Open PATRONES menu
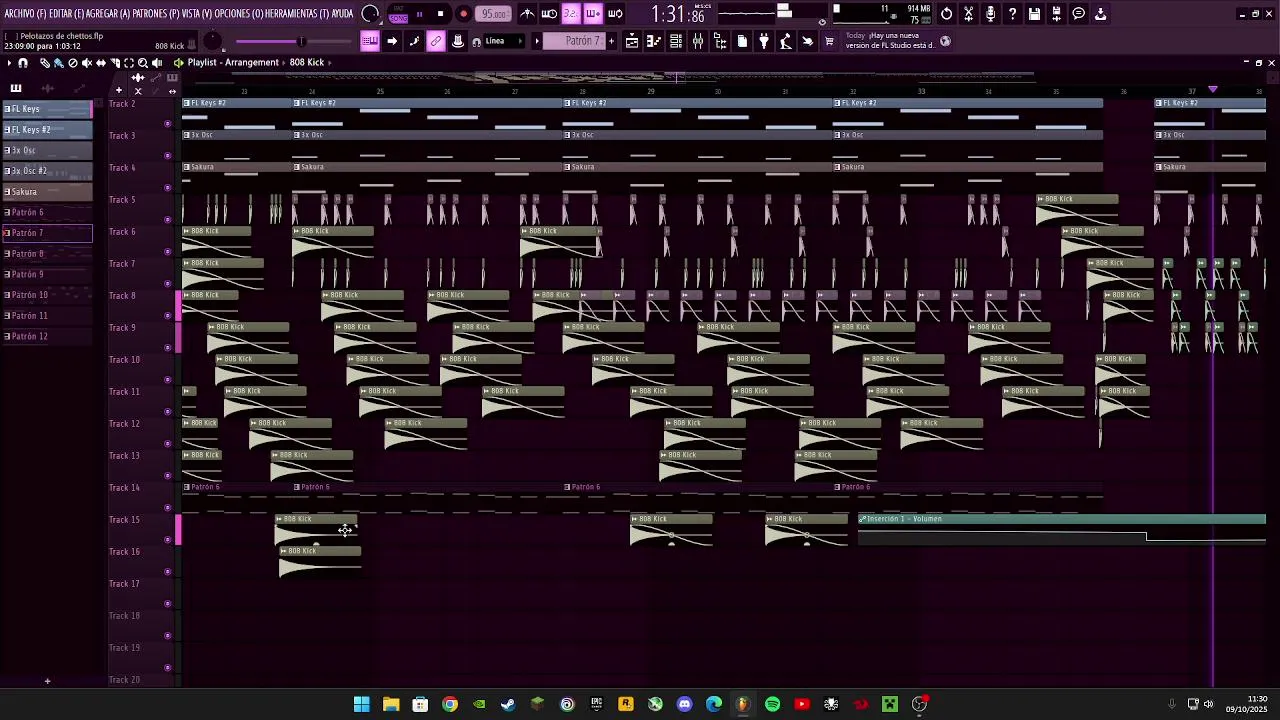Viewport: 1280px width, 720px height. [158, 14]
